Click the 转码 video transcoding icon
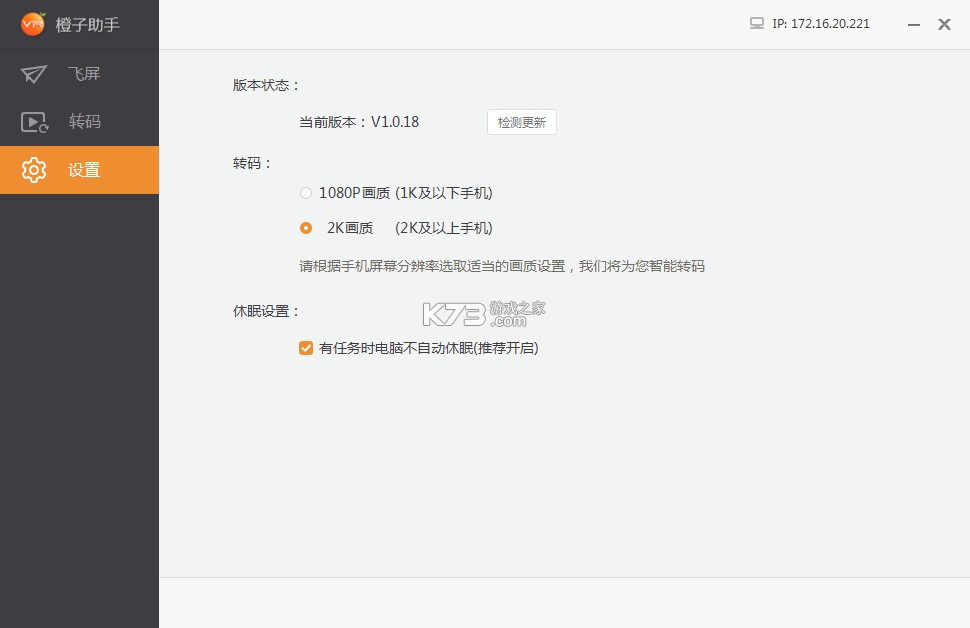 [x=34, y=121]
